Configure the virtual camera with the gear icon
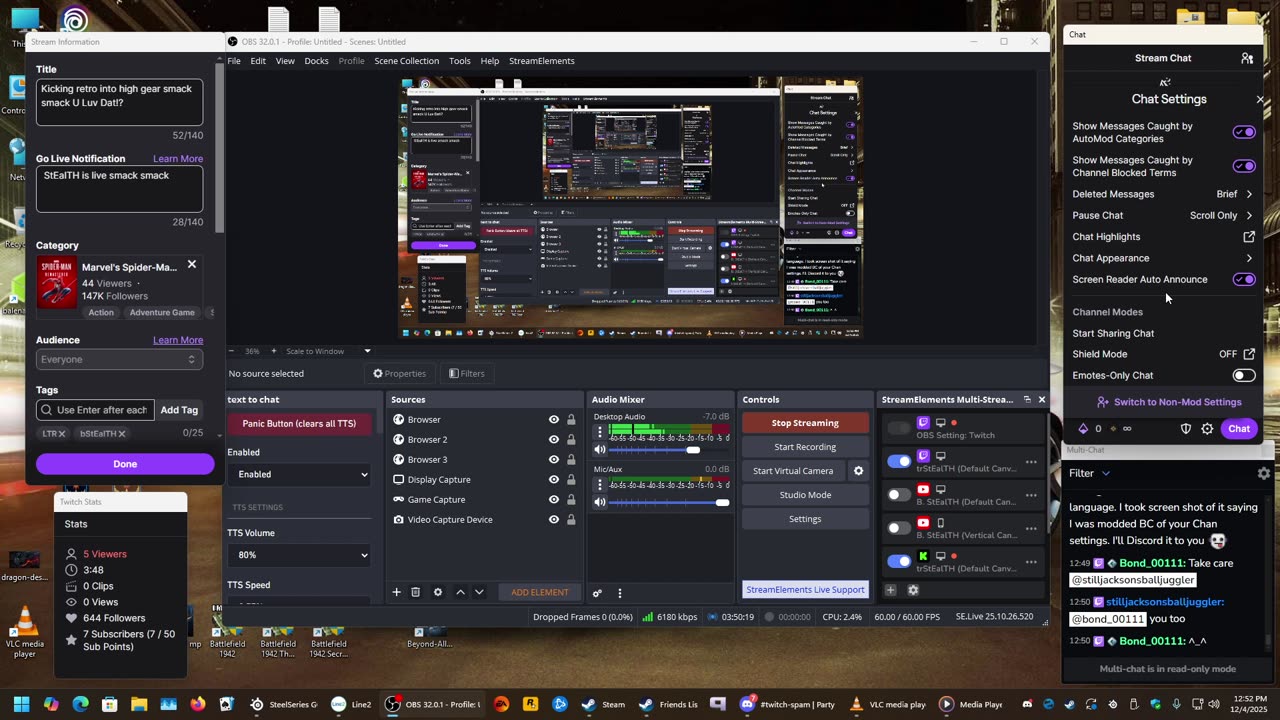The width and height of the screenshot is (1280, 720). pos(858,471)
